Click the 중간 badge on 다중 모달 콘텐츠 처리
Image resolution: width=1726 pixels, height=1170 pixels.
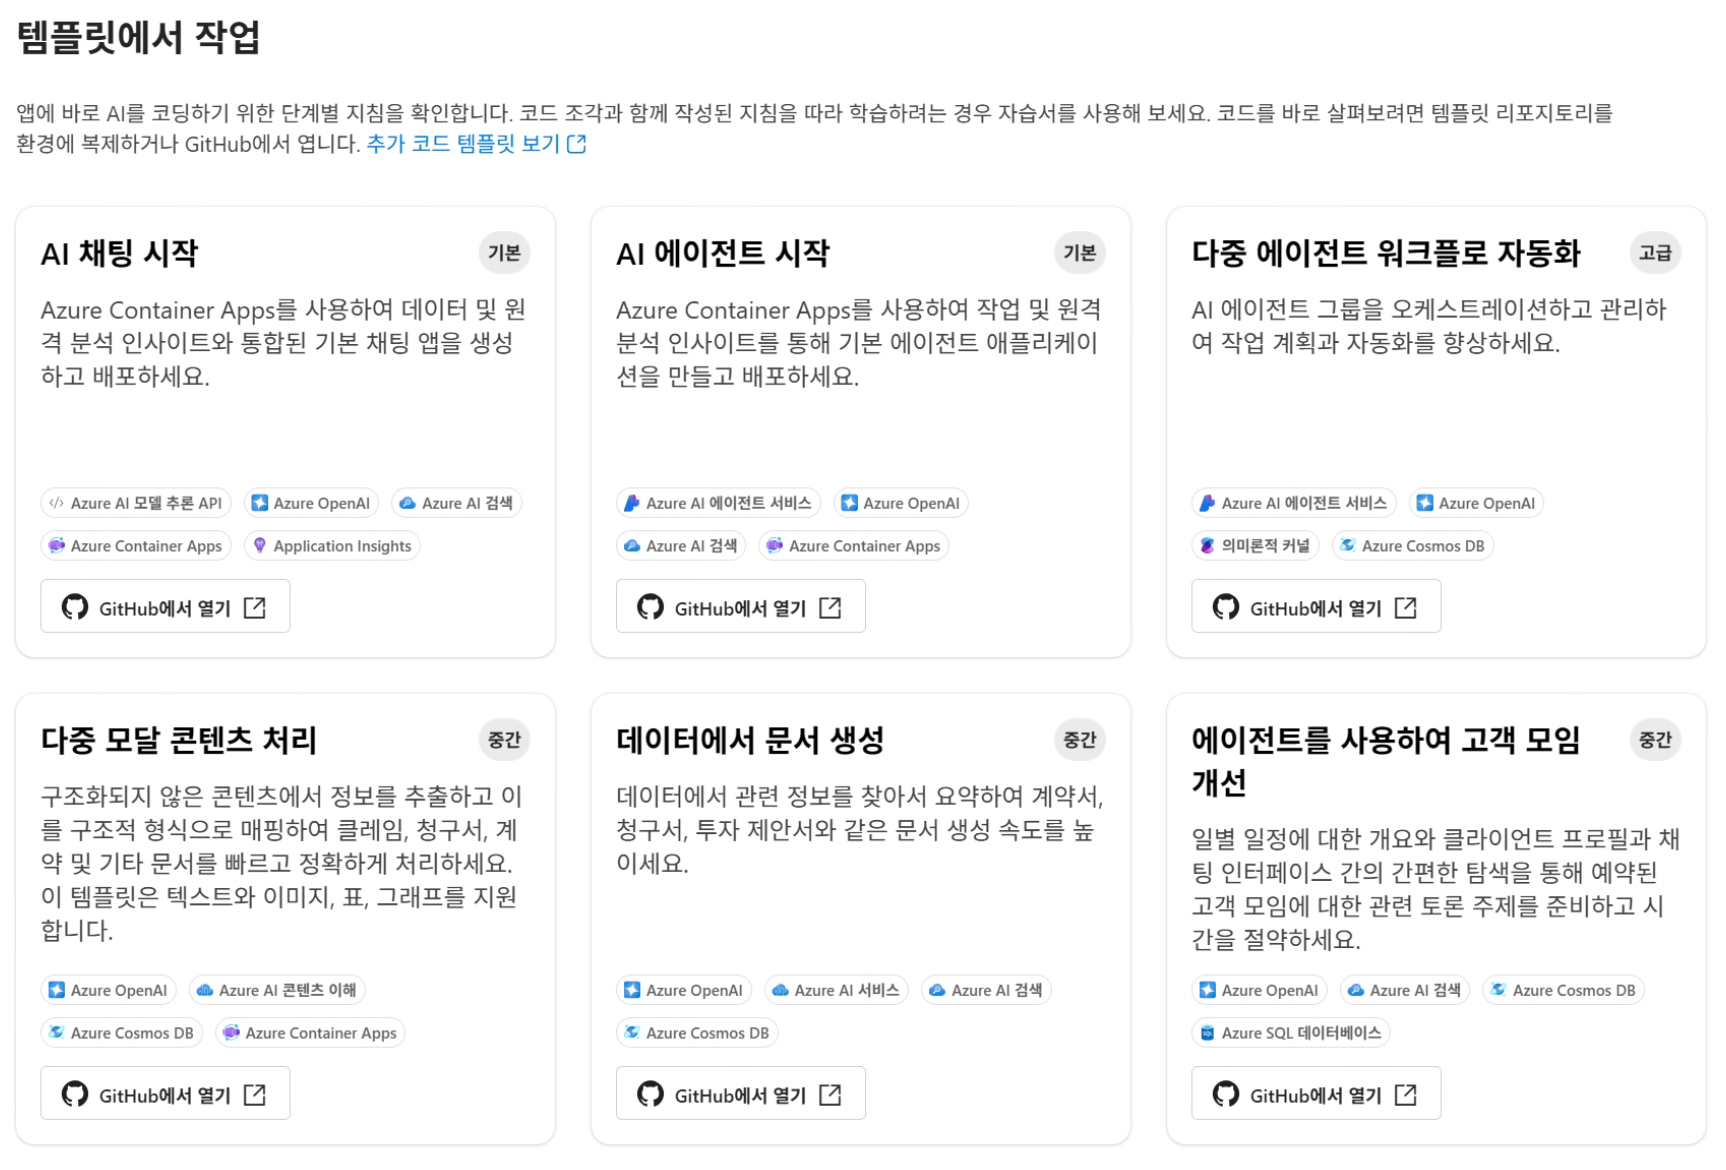(x=504, y=740)
